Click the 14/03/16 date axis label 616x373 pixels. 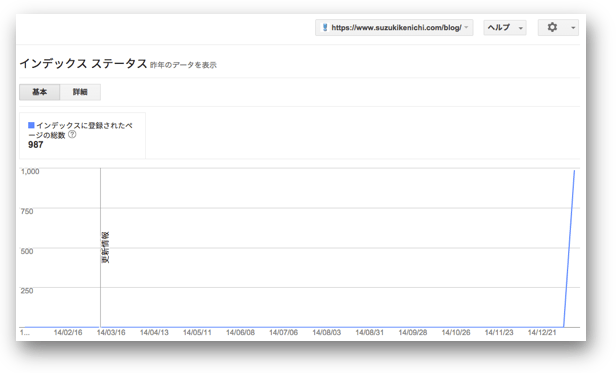111,333
